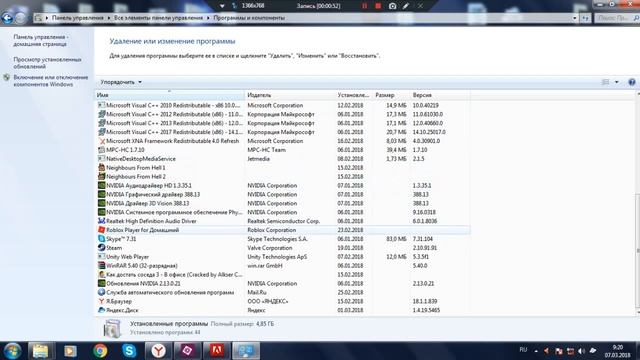Click the search box in Control Panel
The image size is (640, 360).
point(616,18)
